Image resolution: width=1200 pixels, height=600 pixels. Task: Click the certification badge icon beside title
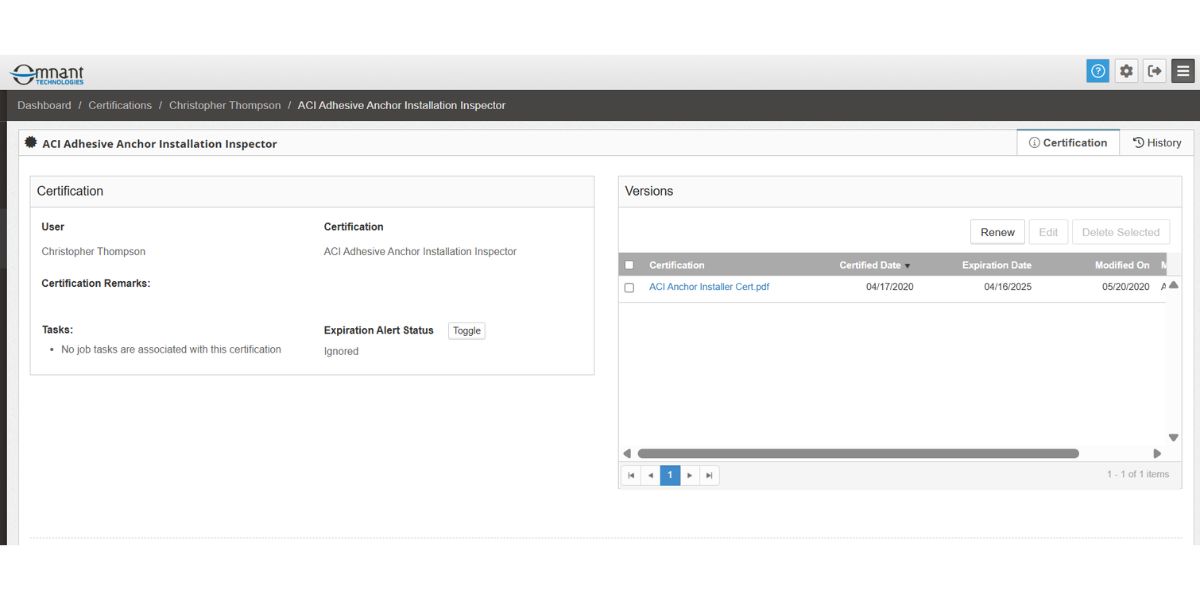31,143
